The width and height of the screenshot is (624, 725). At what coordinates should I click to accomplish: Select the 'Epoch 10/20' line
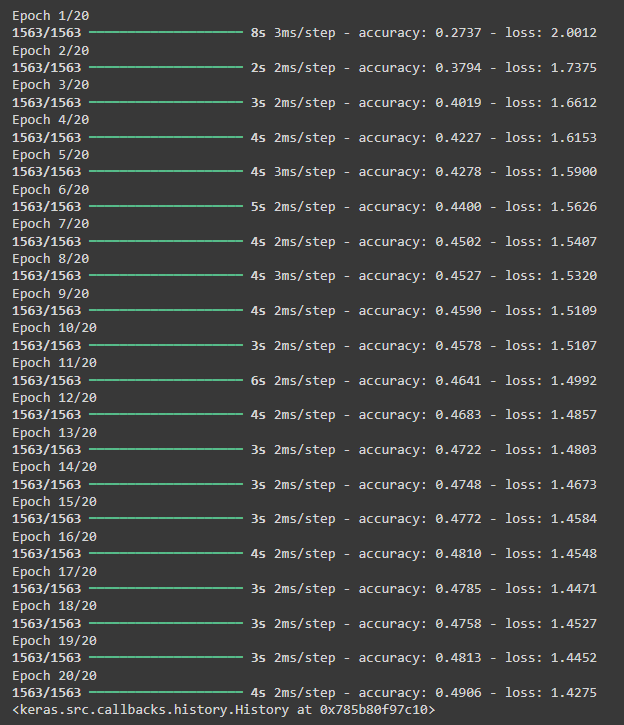tap(54, 328)
